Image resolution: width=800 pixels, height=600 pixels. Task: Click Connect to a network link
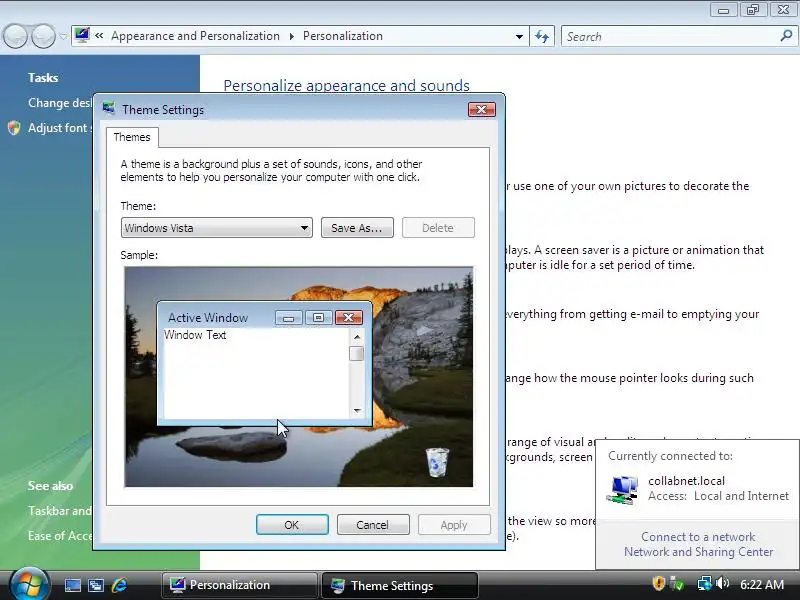click(x=698, y=537)
